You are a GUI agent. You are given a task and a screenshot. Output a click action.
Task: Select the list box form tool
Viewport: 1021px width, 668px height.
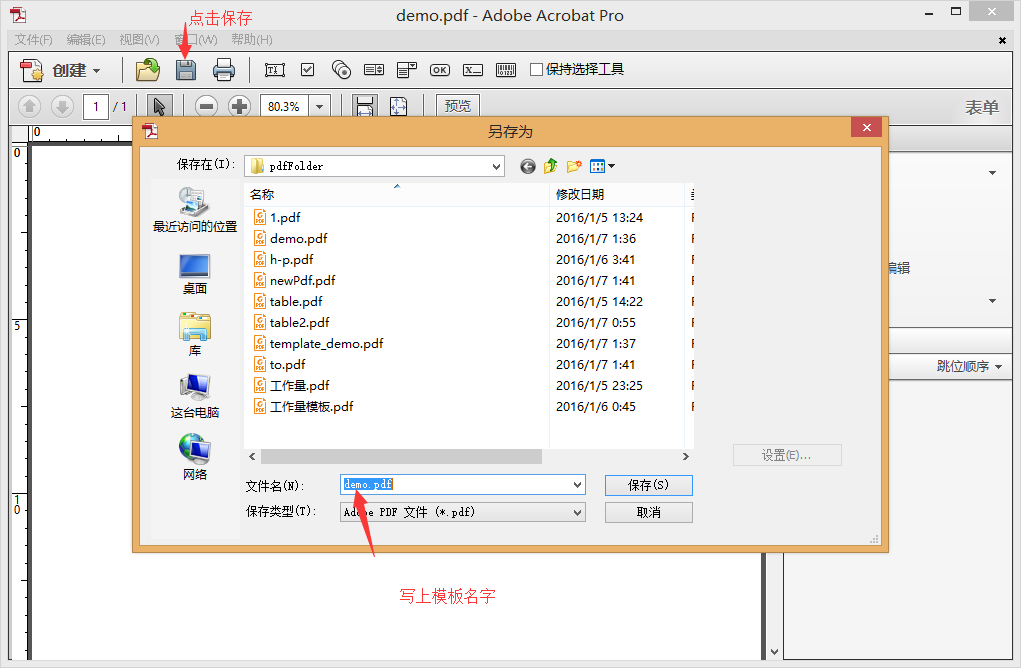[374, 70]
